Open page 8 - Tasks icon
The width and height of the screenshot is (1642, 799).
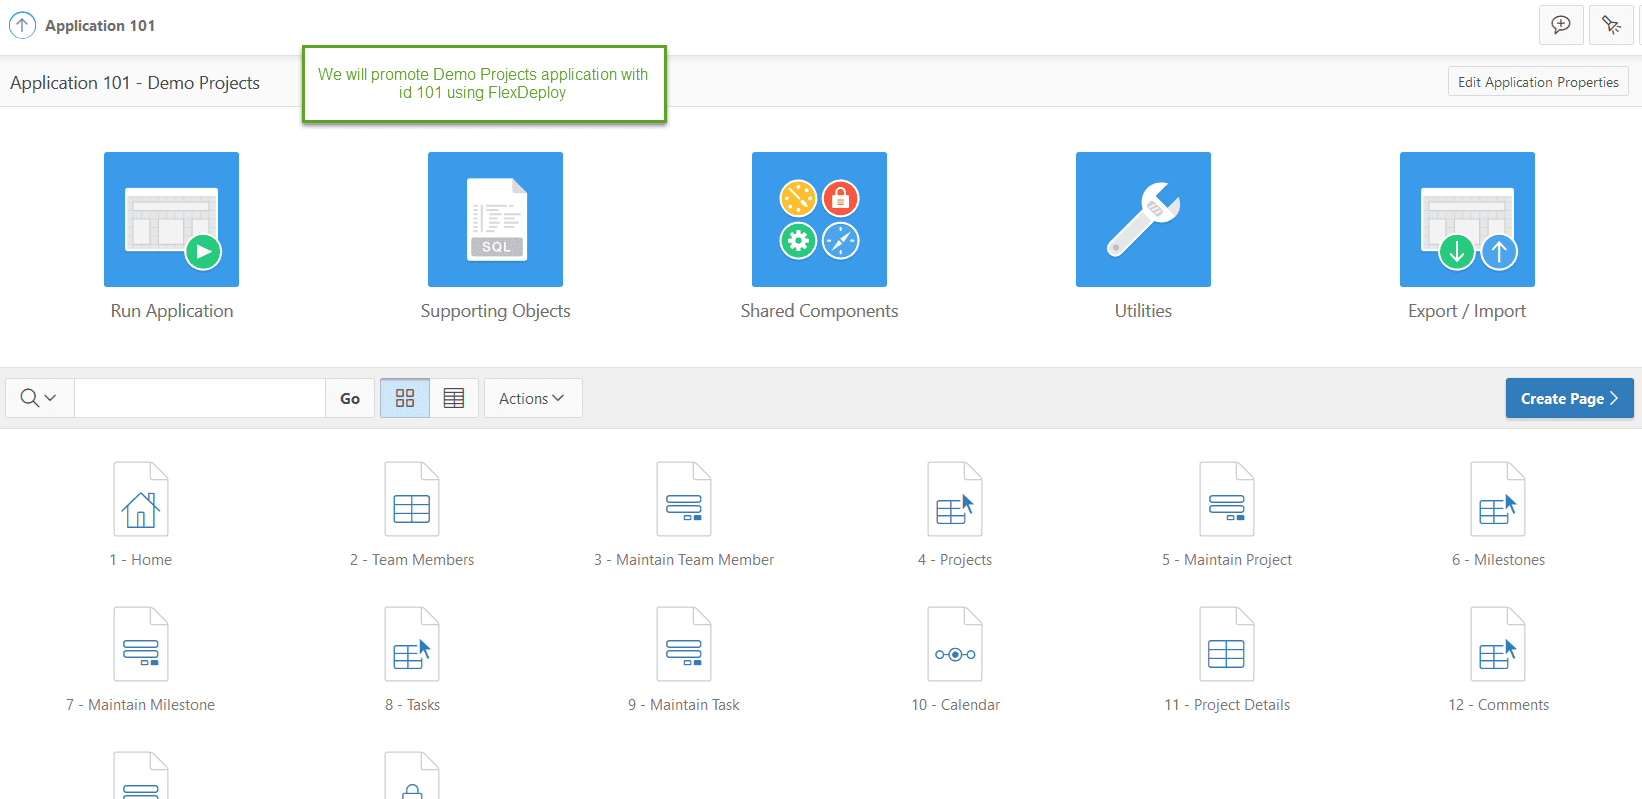pyautogui.click(x=412, y=644)
